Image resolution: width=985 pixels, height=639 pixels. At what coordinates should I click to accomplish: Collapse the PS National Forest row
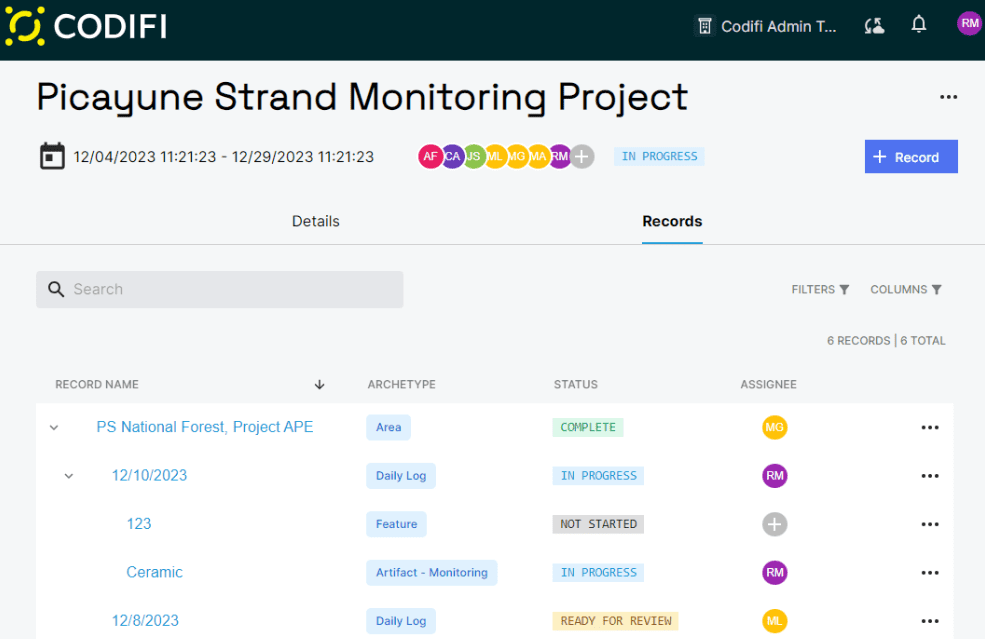54,427
